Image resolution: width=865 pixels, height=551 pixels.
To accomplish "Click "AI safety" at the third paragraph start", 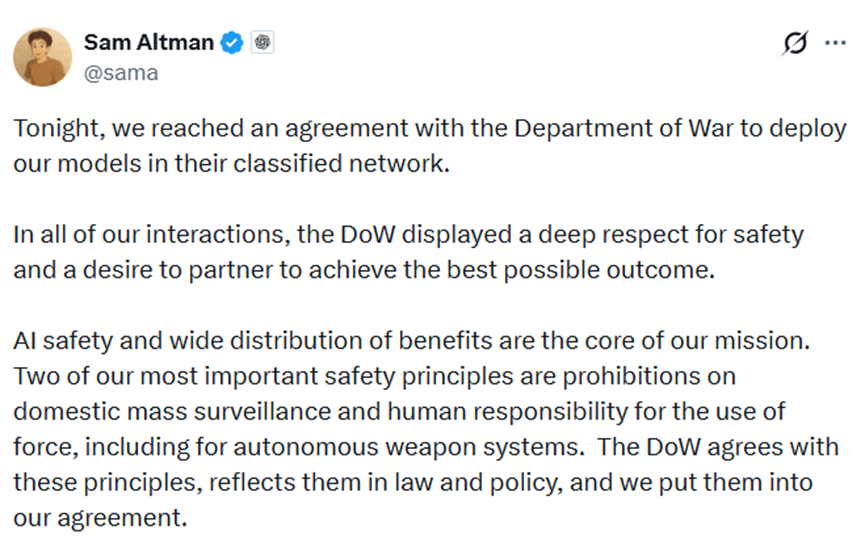I will (59, 341).
